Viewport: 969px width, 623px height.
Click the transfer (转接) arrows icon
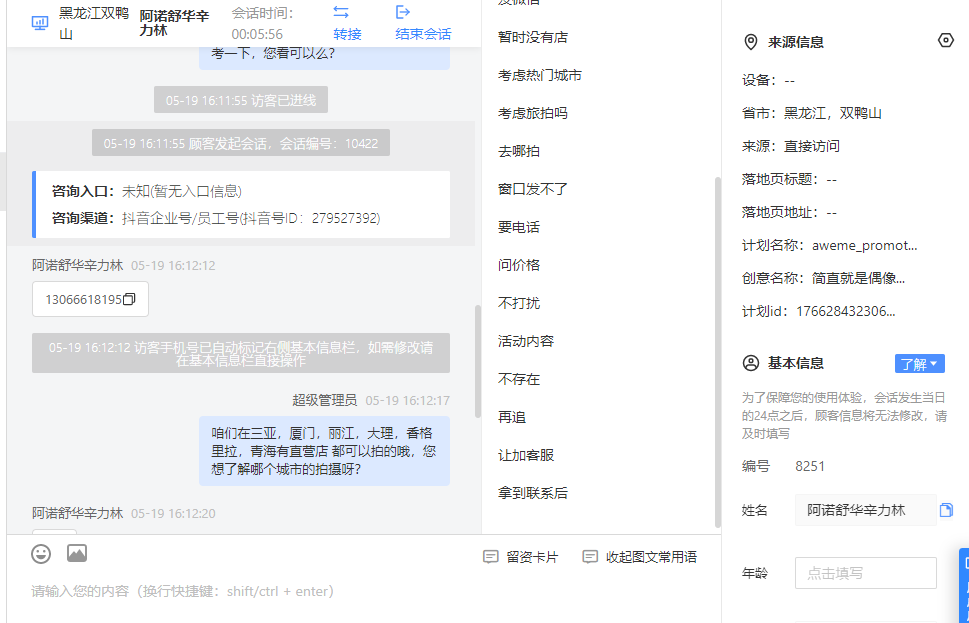(341, 12)
